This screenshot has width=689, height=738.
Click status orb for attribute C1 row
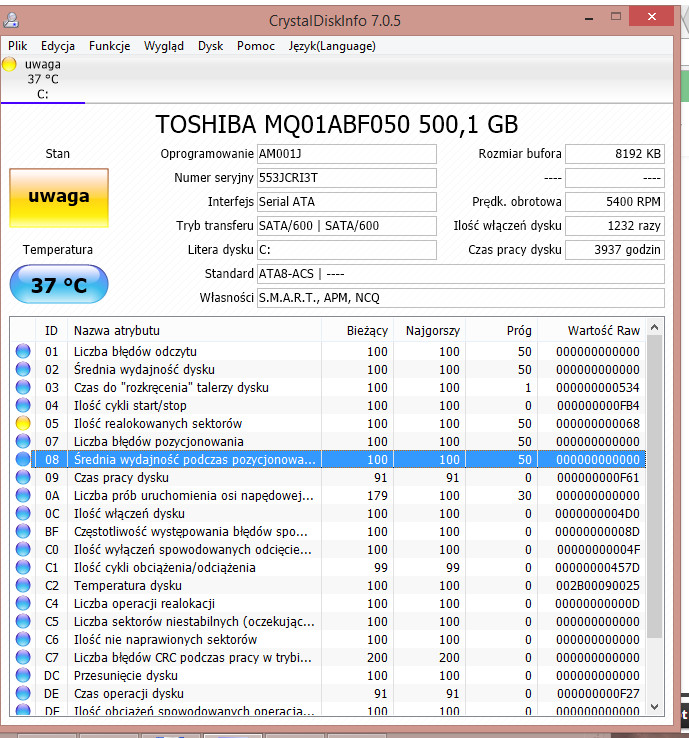pos(23,567)
